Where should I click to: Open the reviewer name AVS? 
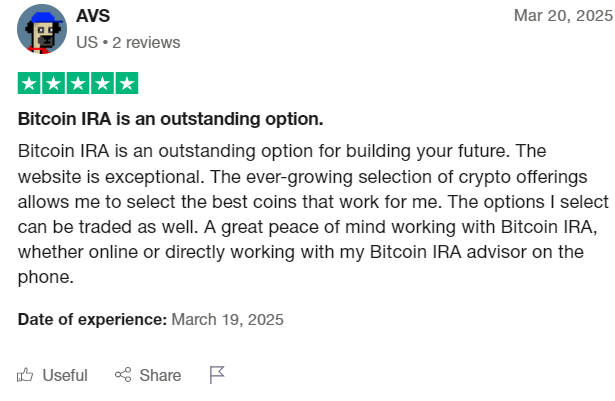click(93, 16)
